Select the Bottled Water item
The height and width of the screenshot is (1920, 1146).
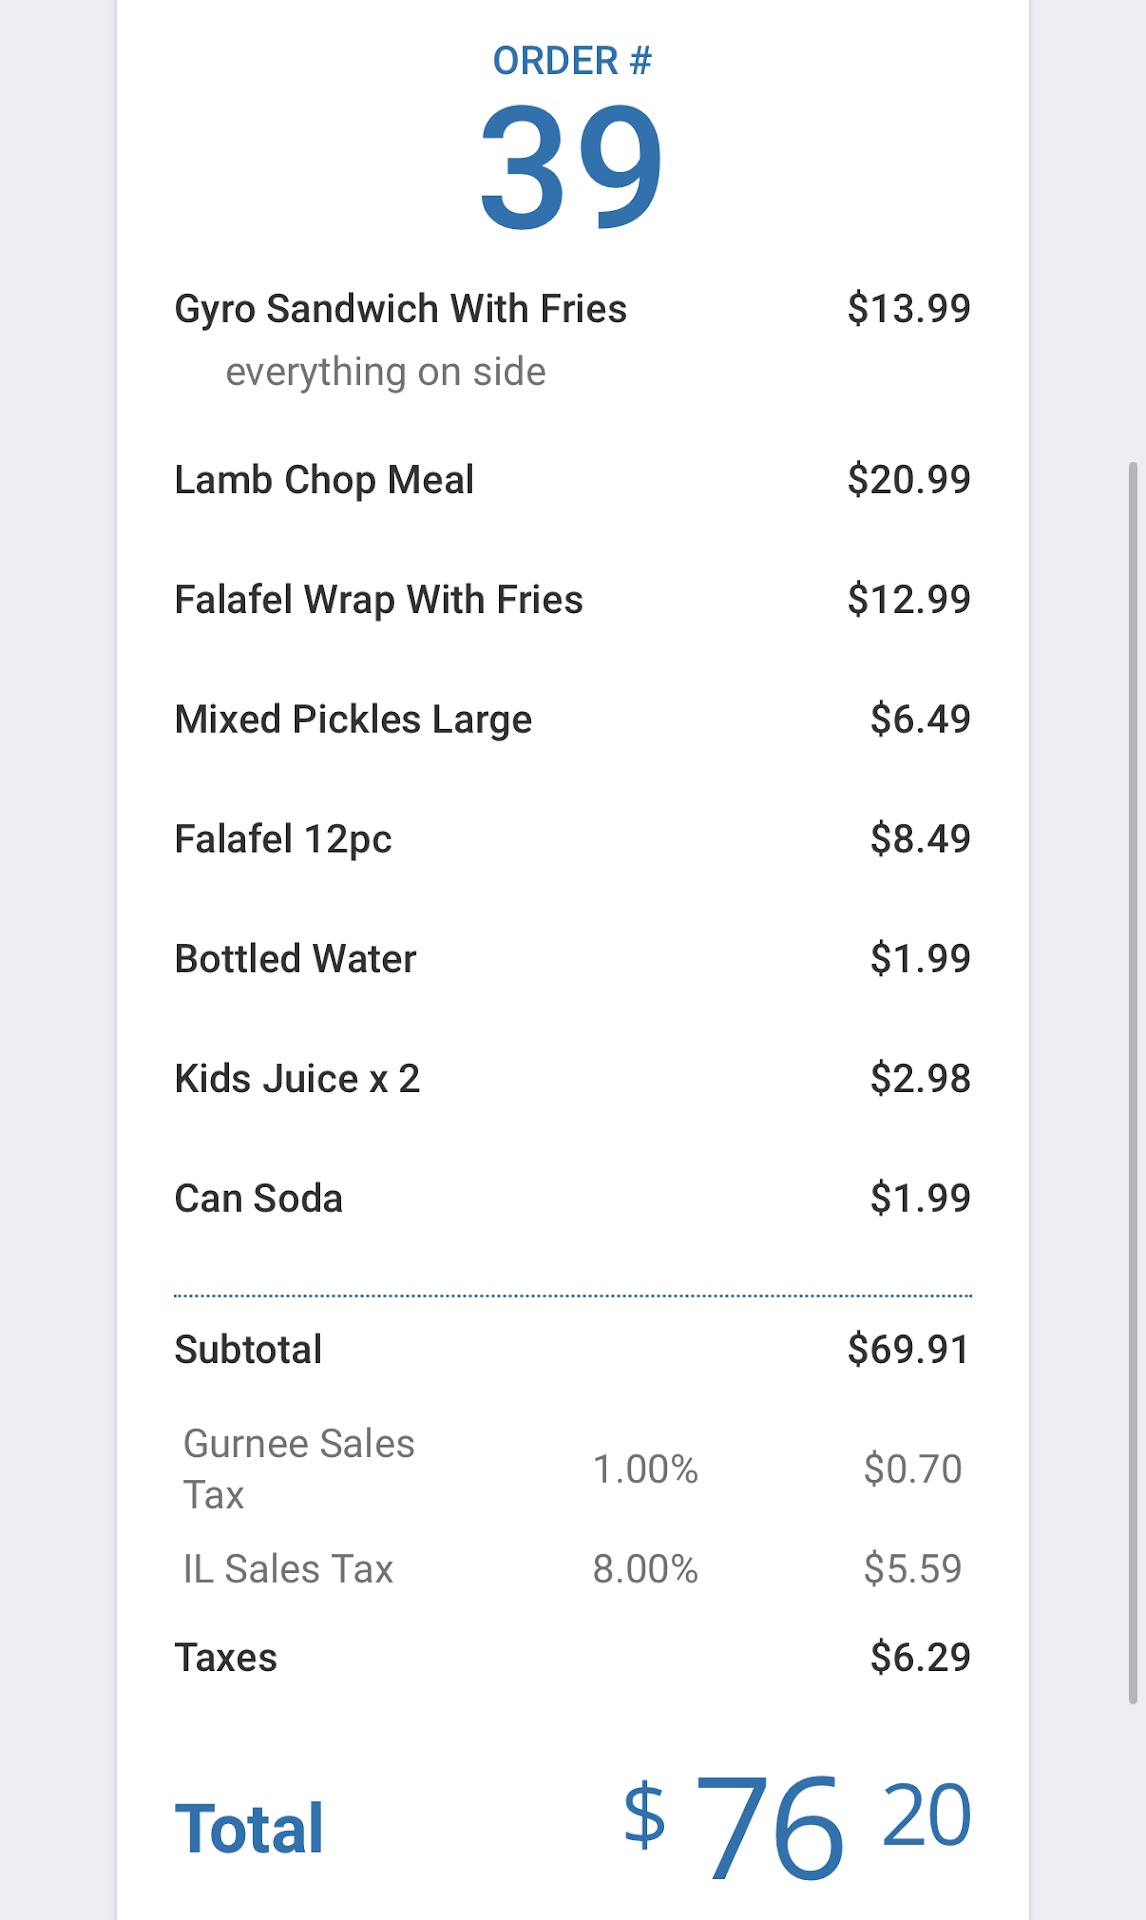(x=295, y=959)
